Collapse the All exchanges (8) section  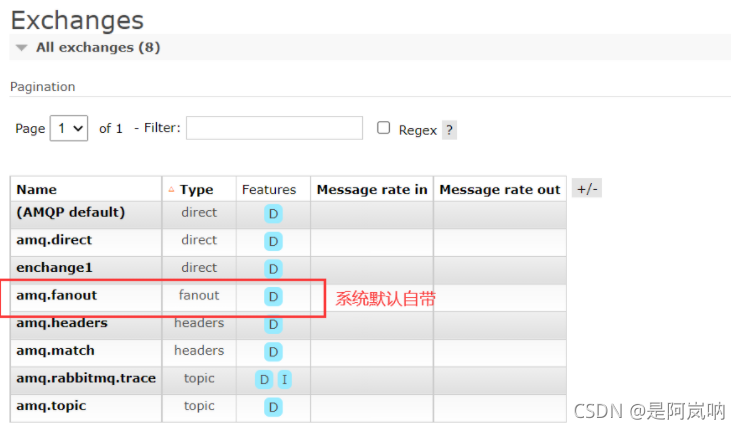click(98, 47)
